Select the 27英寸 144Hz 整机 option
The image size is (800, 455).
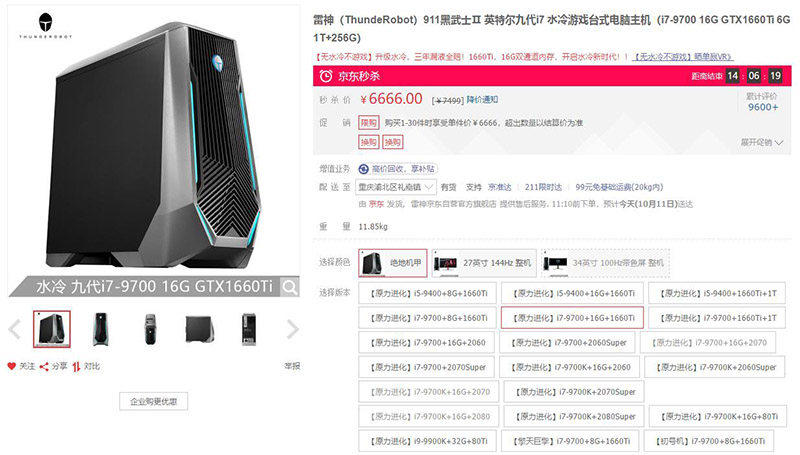tap(484, 263)
